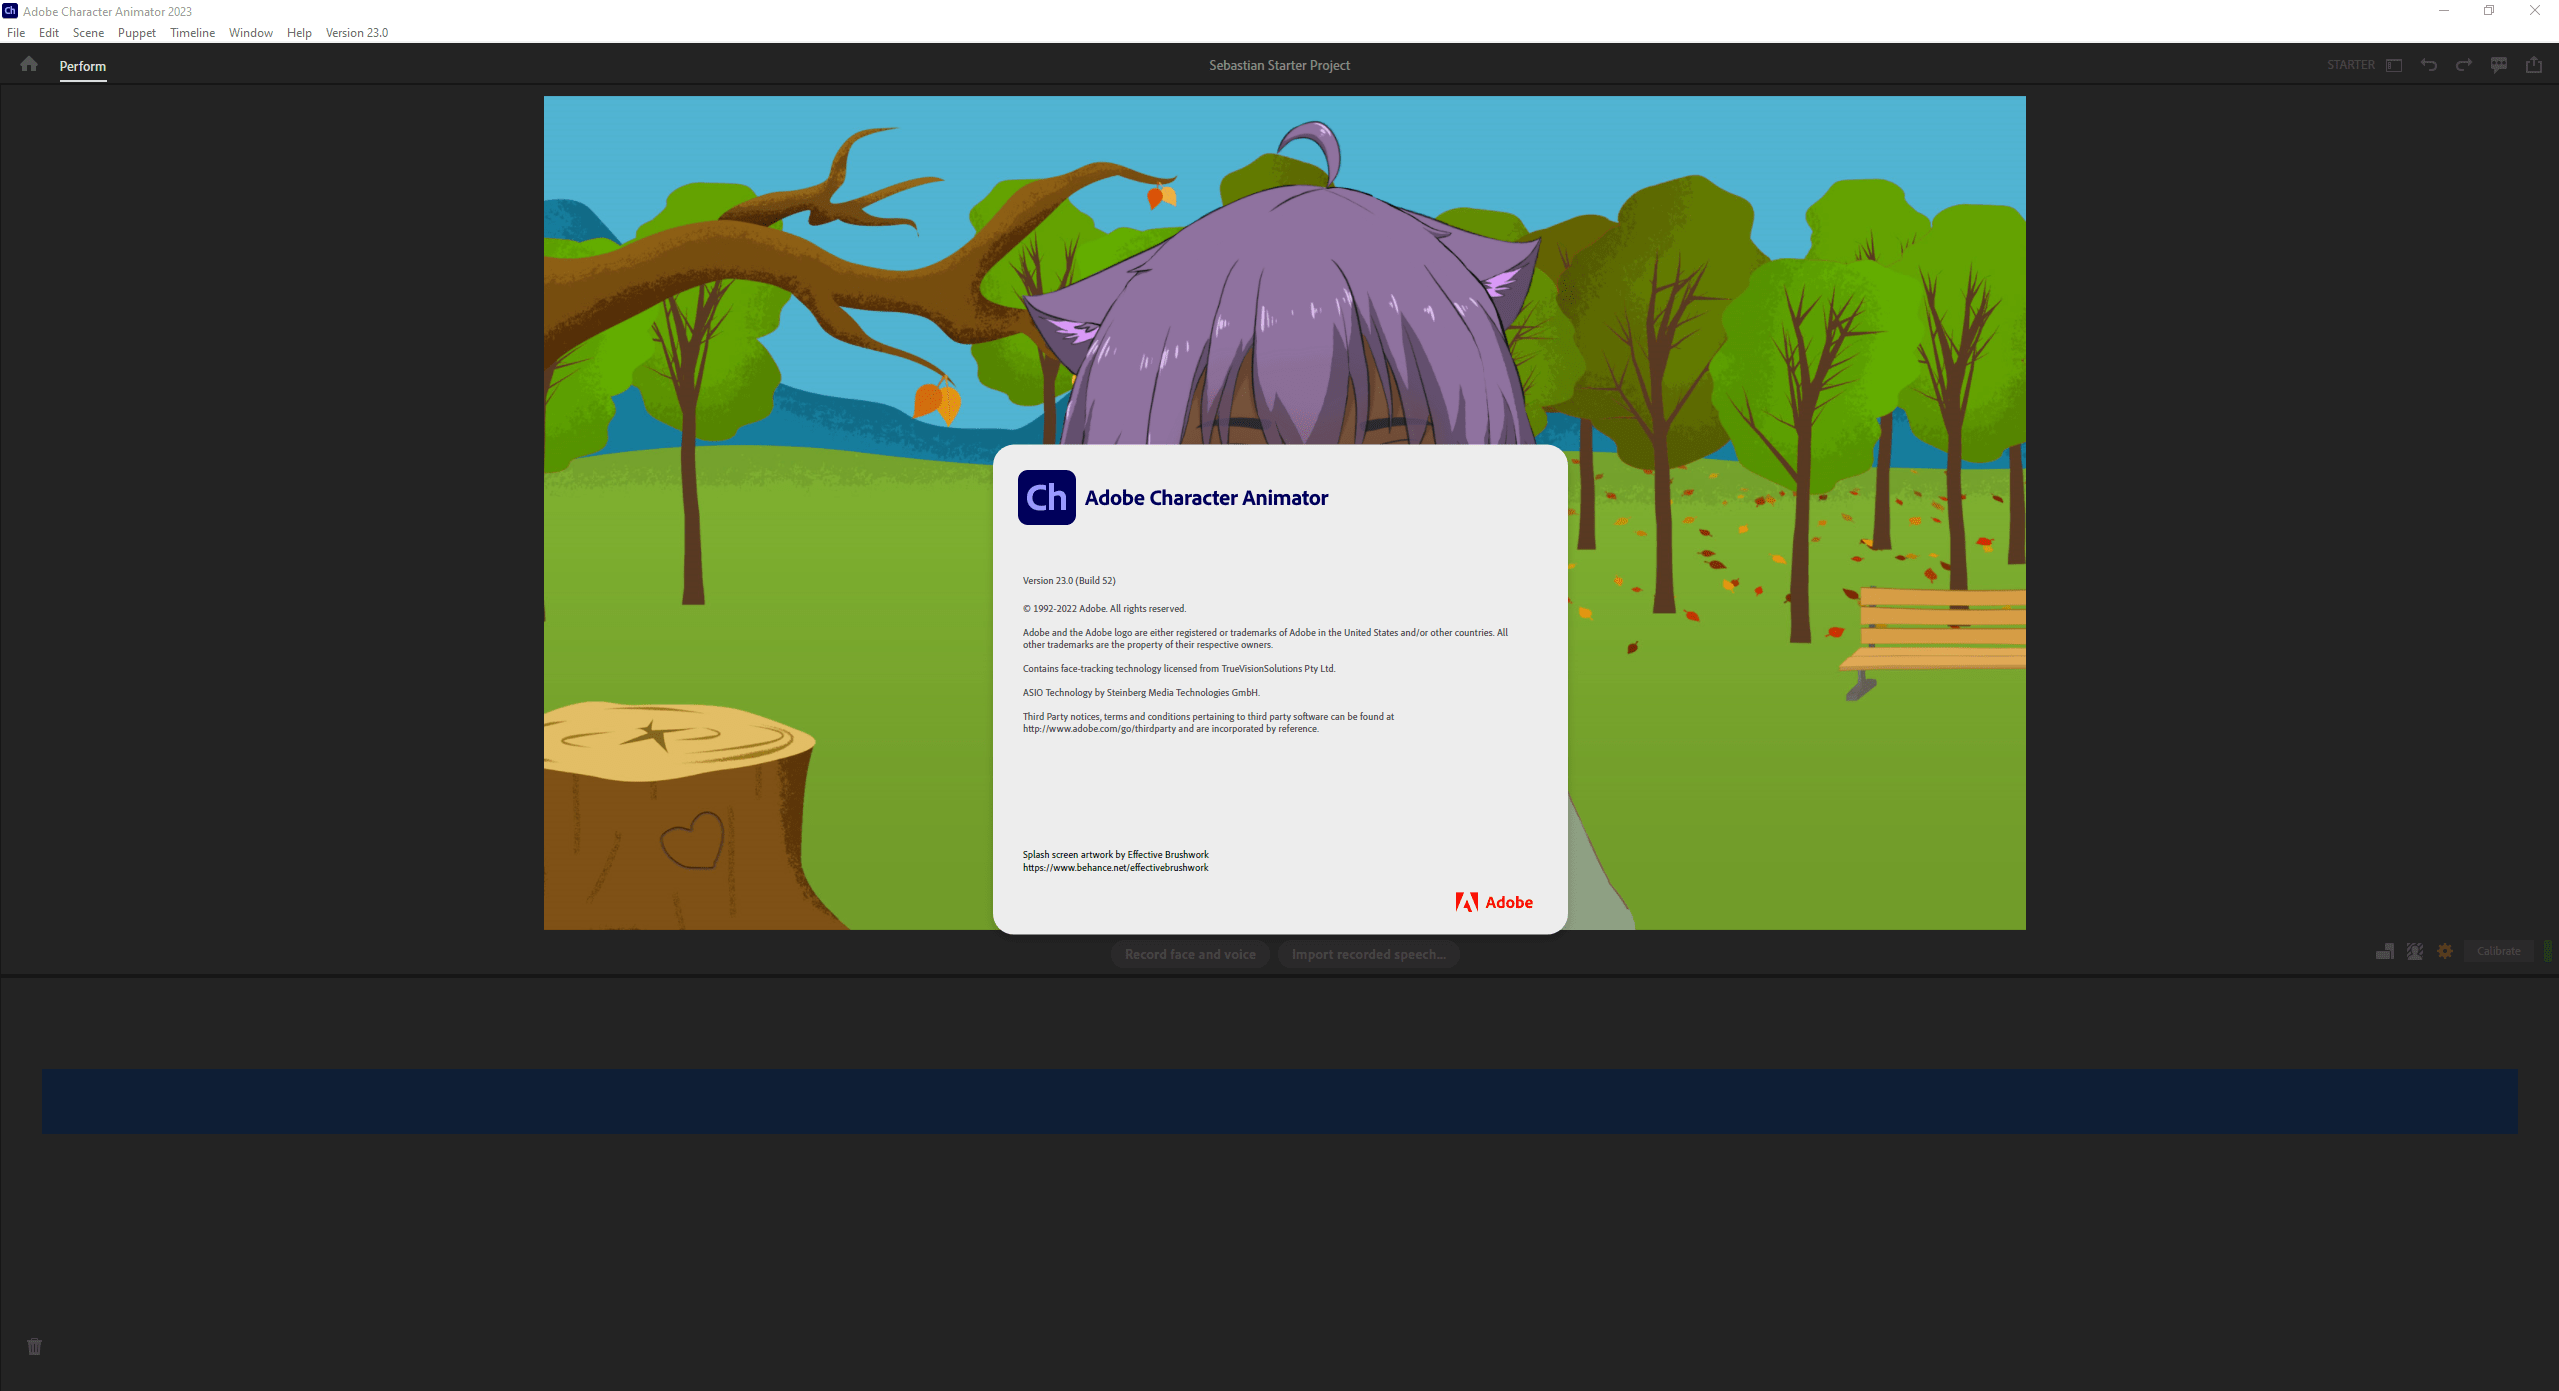
Task: Toggle the camera background person icon
Action: pos(2415,951)
